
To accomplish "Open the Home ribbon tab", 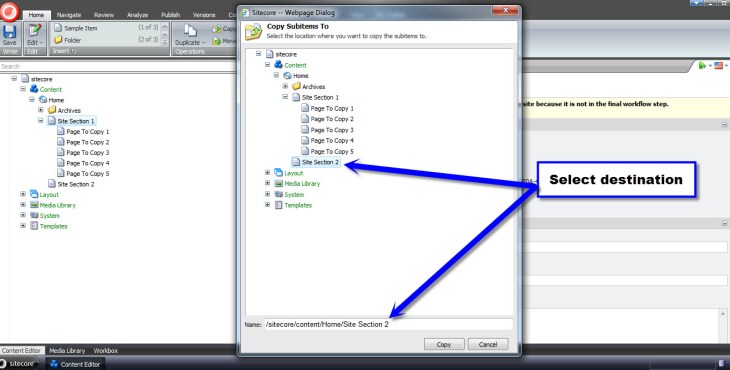I will [36, 15].
